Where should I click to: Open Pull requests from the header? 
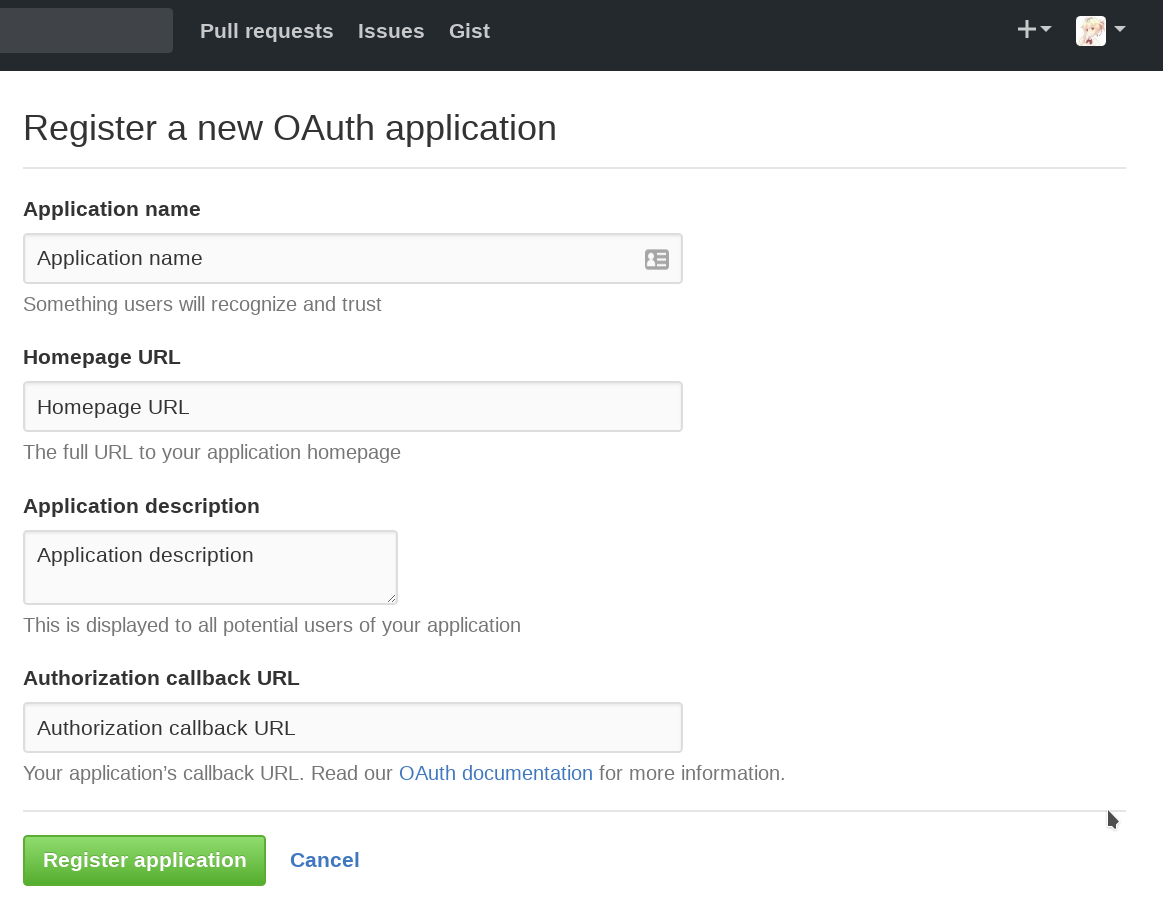point(266,31)
